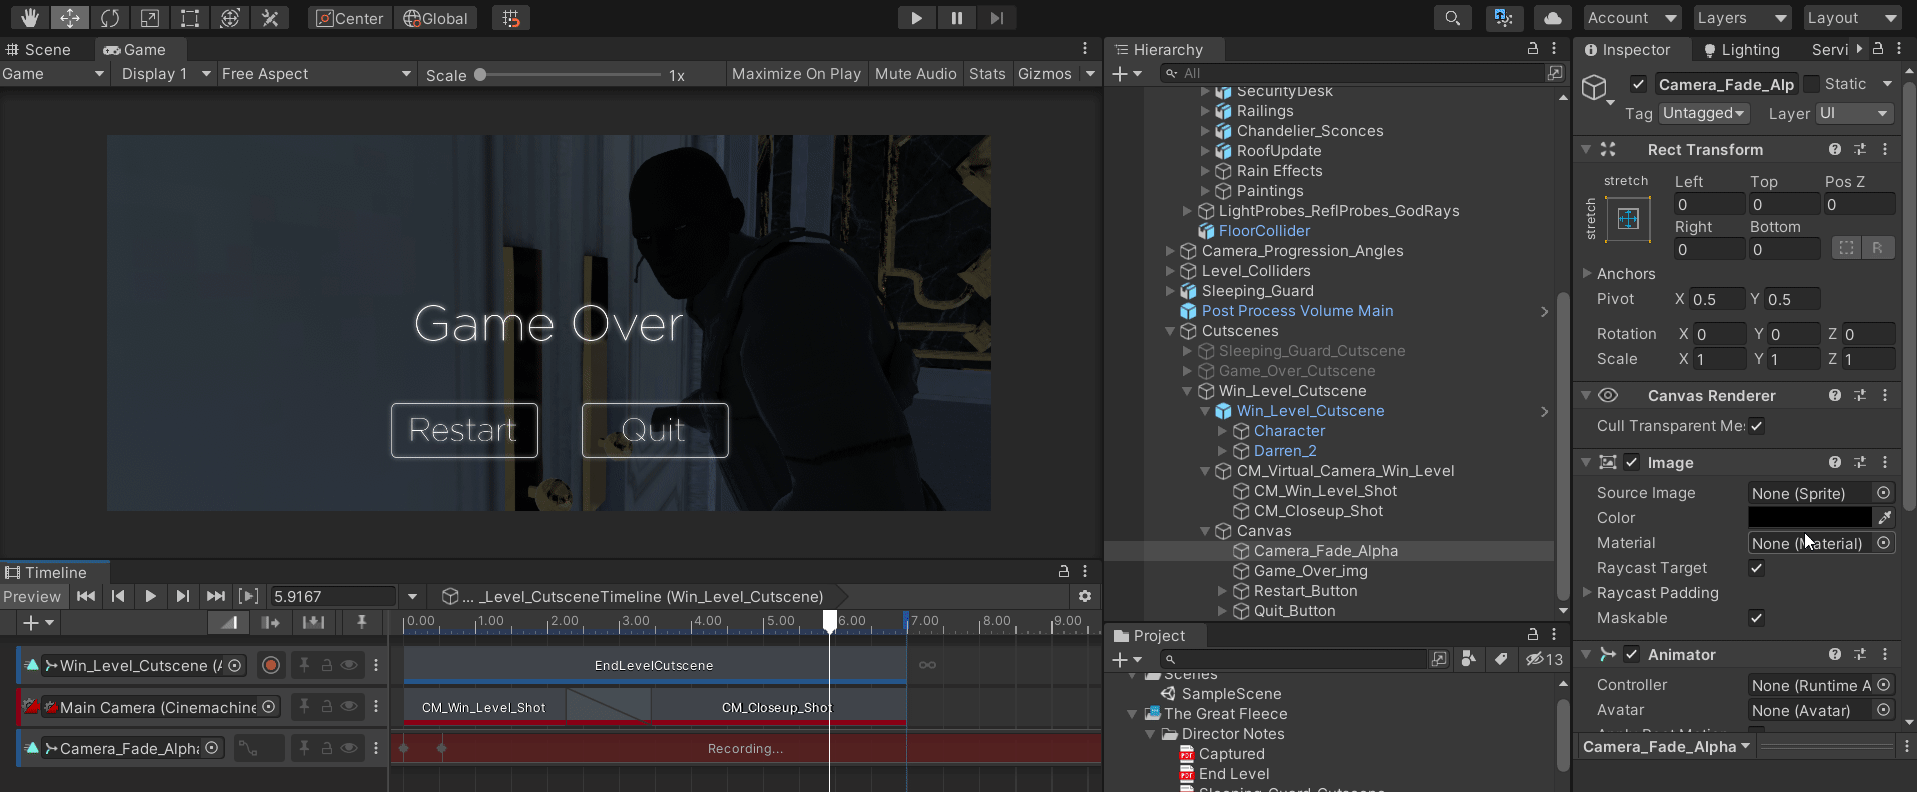Toggle Cull Transparent Mesh checkbox
The width and height of the screenshot is (1917, 792).
[1757, 426]
